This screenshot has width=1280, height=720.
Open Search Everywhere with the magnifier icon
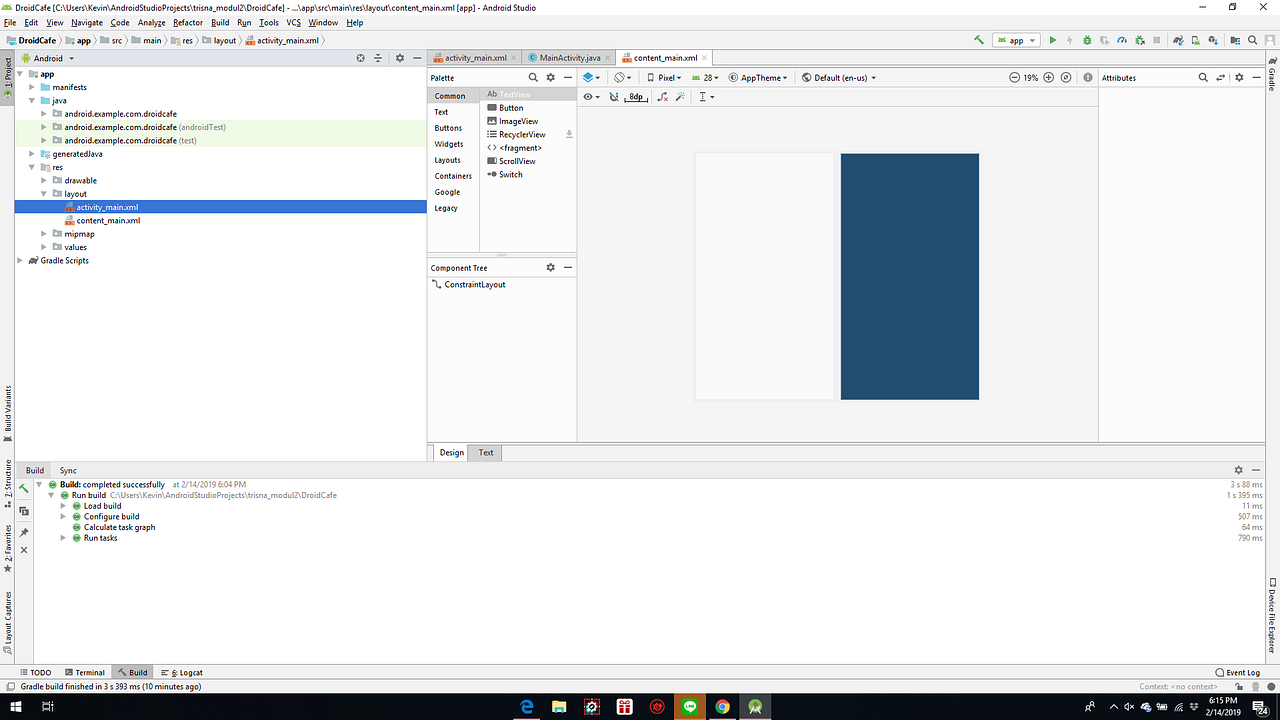(x=1252, y=40)
